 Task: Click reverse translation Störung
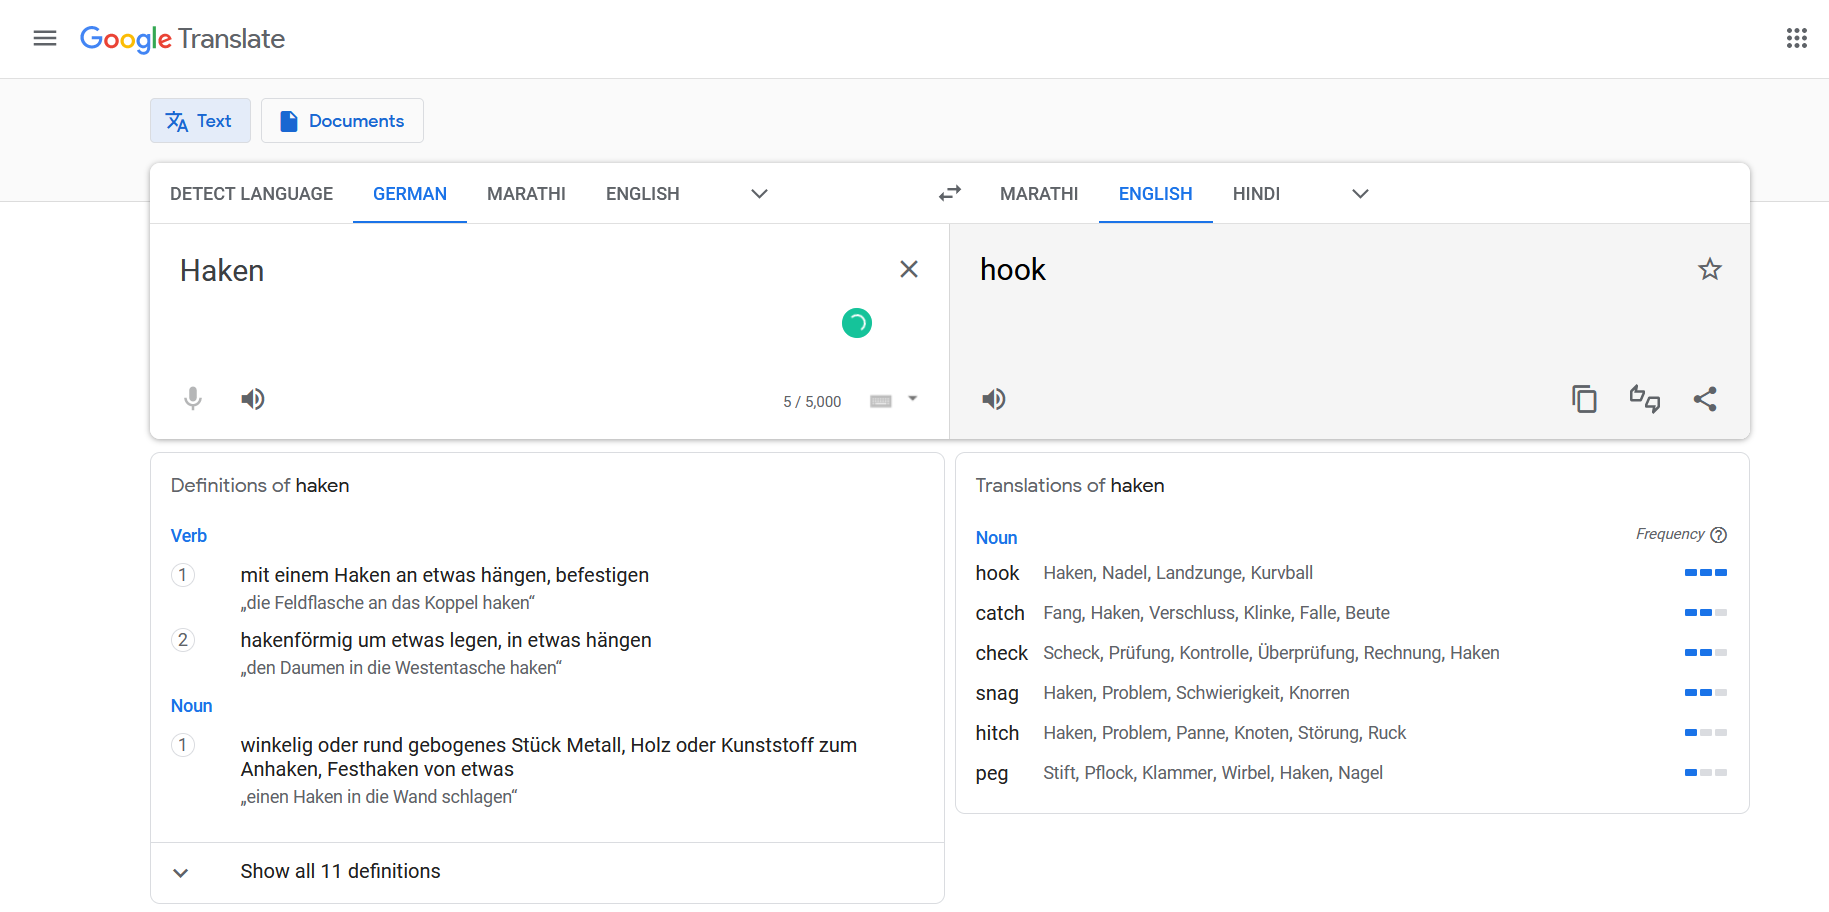1328,733
